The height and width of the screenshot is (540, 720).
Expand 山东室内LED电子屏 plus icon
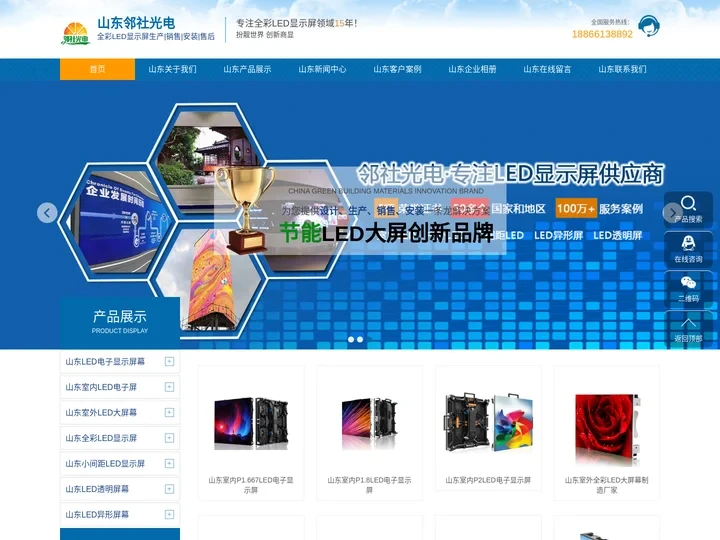(x=169, y=387)
